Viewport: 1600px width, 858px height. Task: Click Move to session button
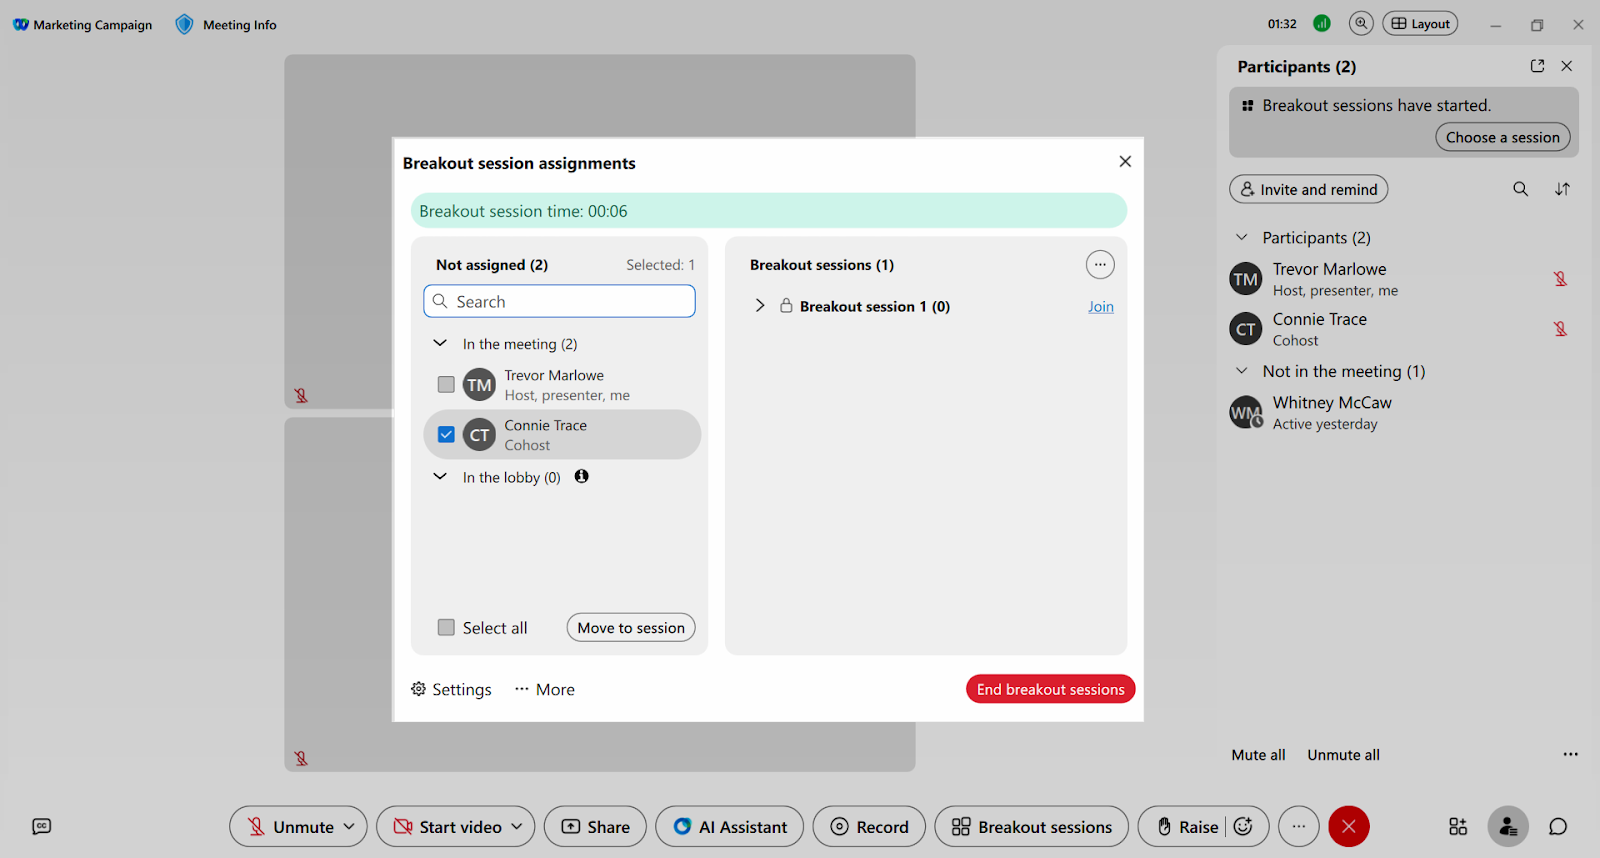631,627
